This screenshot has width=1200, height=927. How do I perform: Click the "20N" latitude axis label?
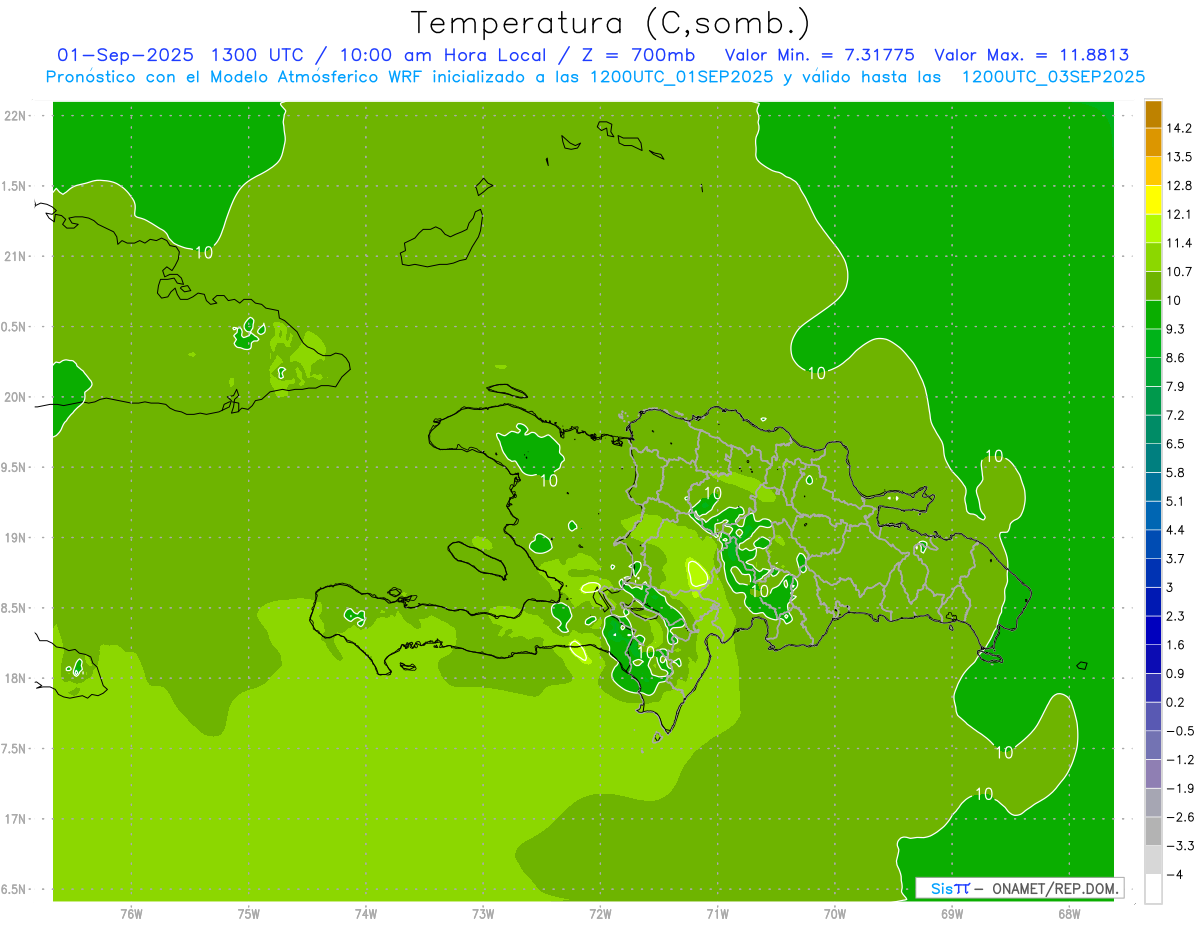tap(14, 397)
